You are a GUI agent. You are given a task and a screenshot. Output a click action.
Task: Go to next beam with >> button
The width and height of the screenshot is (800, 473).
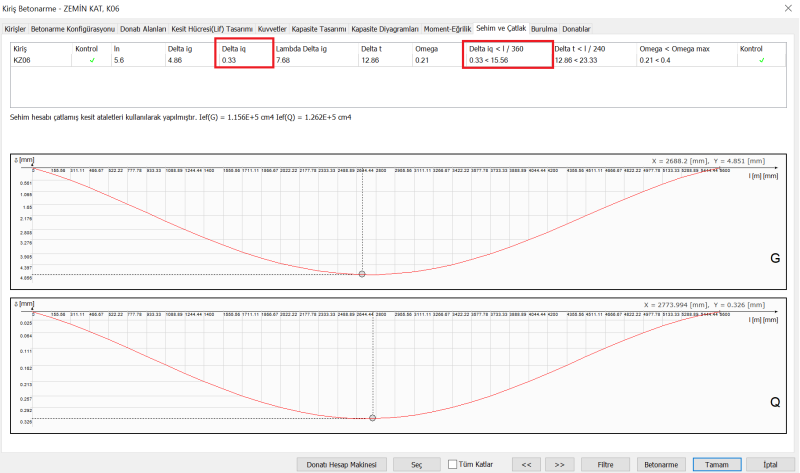[559, 464]
